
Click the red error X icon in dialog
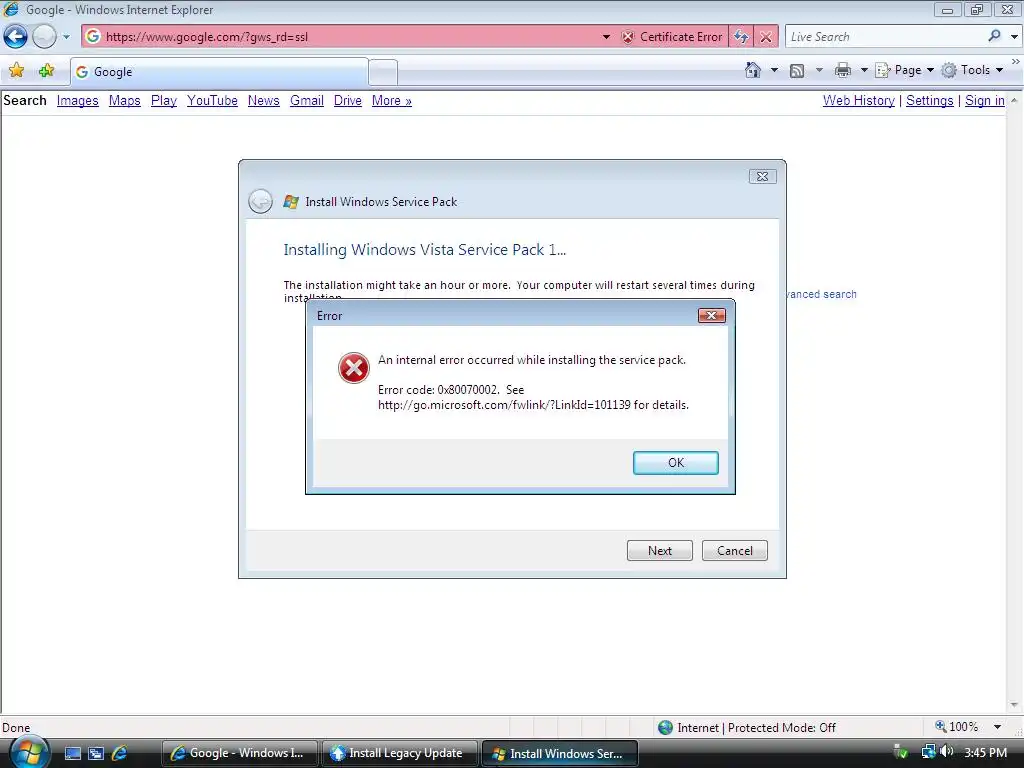point(354,368)
